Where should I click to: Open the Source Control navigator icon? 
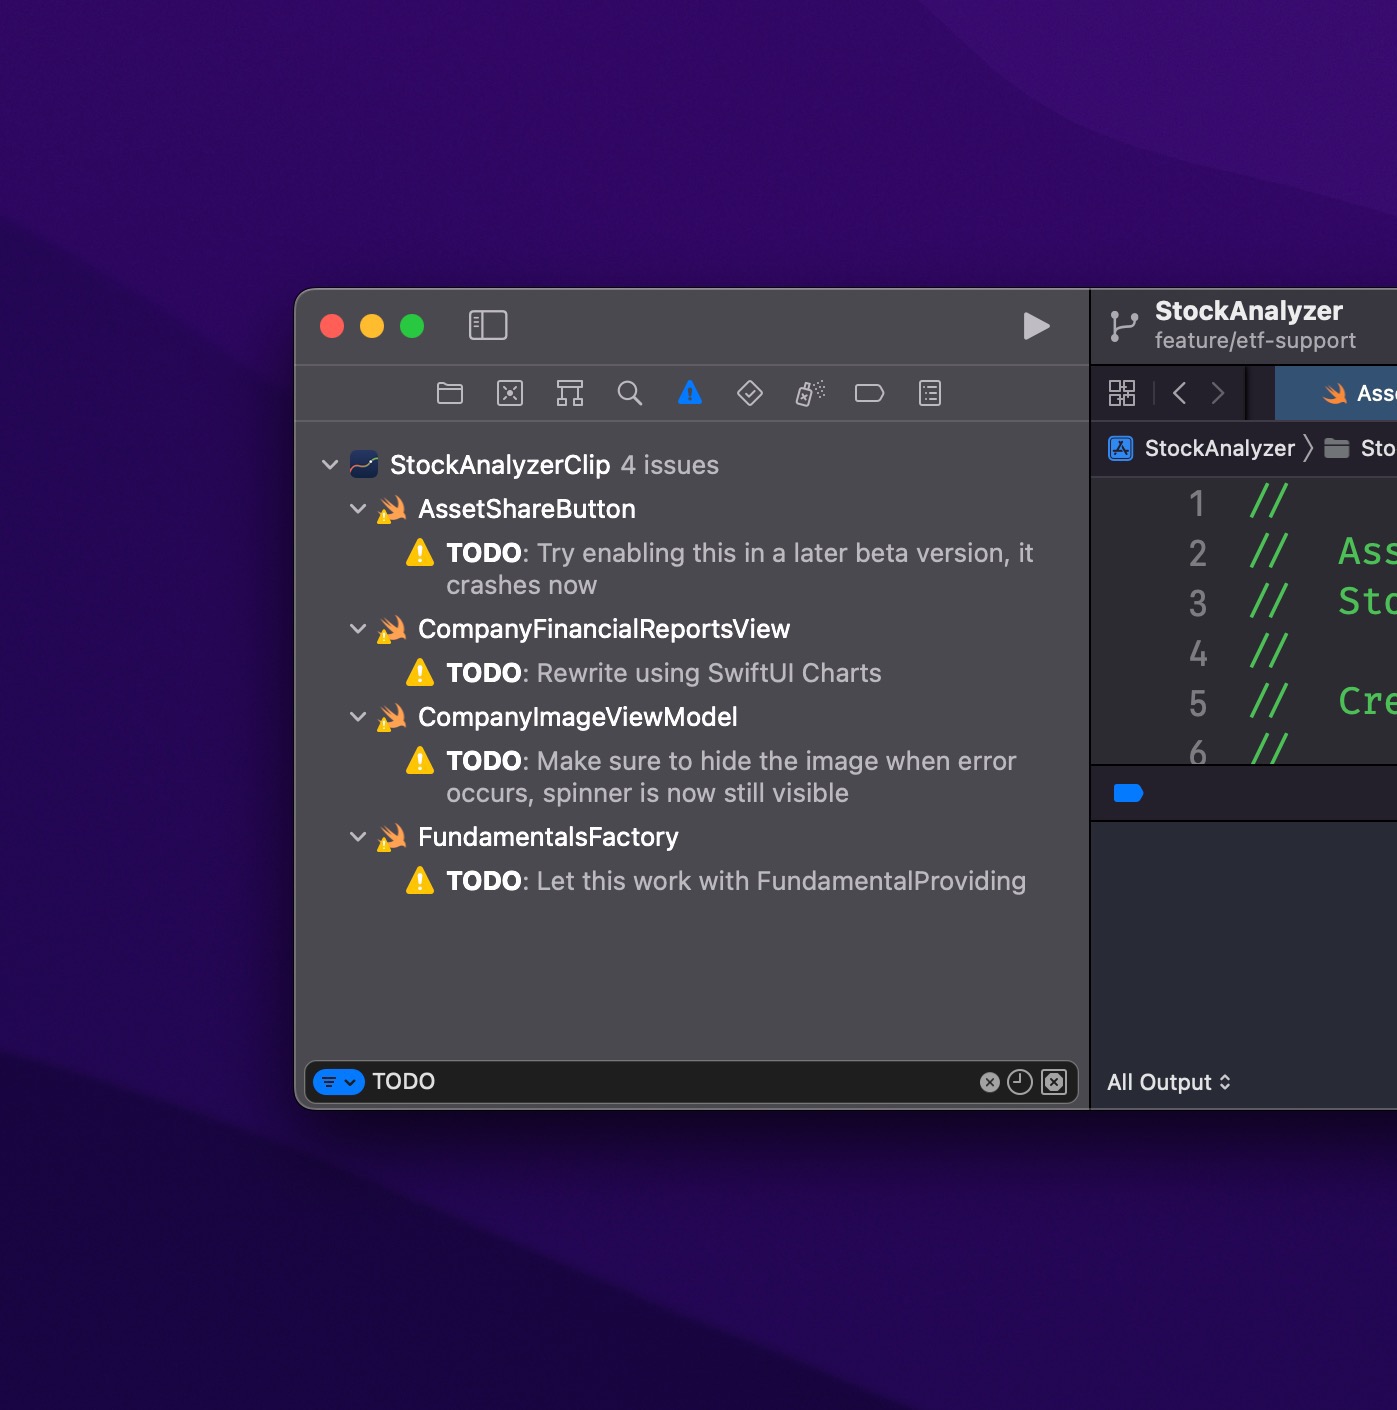(510, 393)
